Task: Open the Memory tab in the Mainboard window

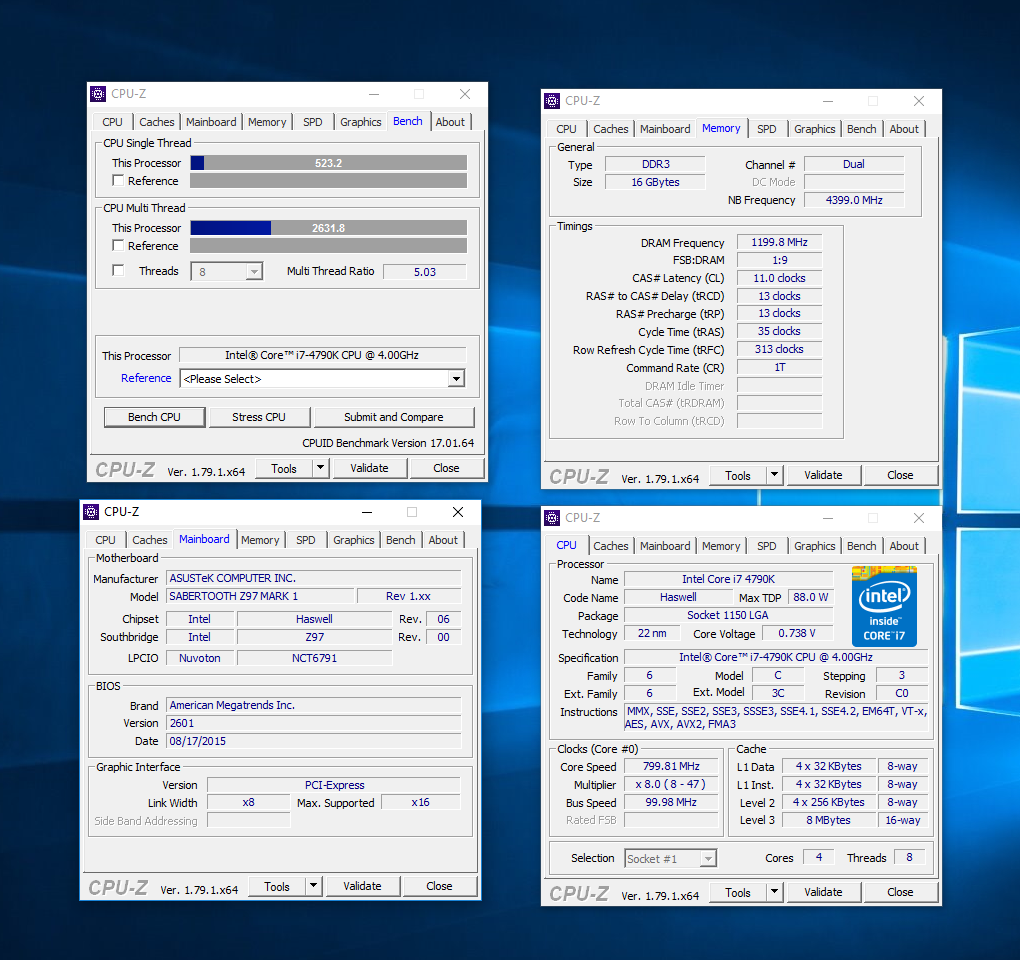Action: click(x=260, y=540)
